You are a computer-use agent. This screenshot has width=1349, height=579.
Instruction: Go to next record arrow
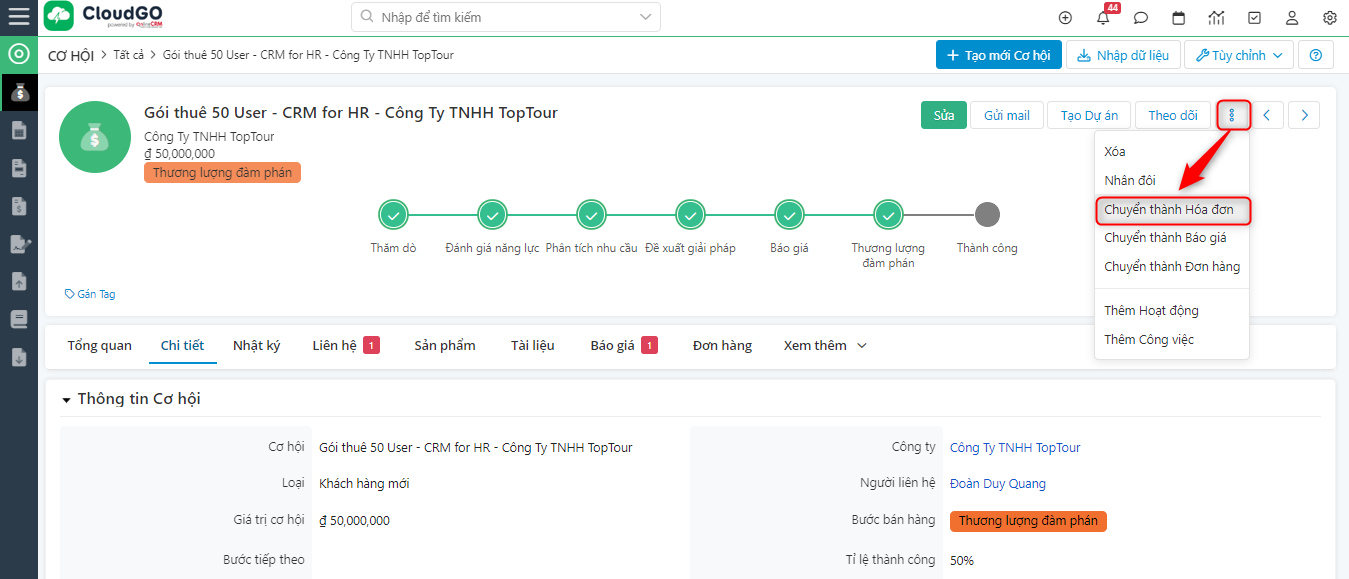click(x=1304, y=116)
